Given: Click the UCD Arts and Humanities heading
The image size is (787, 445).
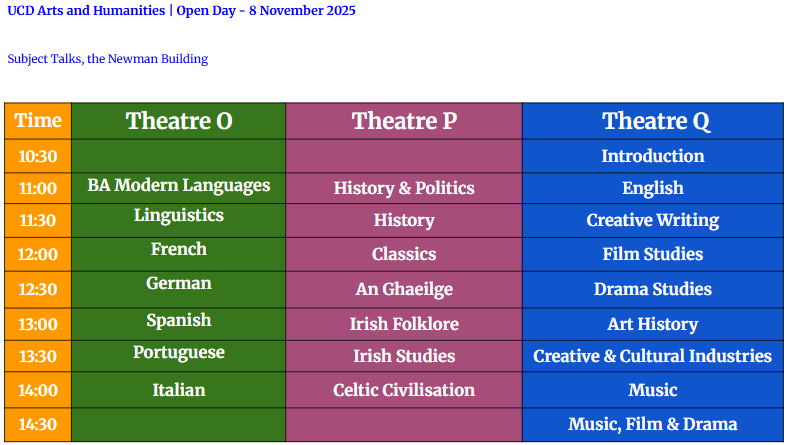Looking at the screenshot, I should (x=181, y=11).
